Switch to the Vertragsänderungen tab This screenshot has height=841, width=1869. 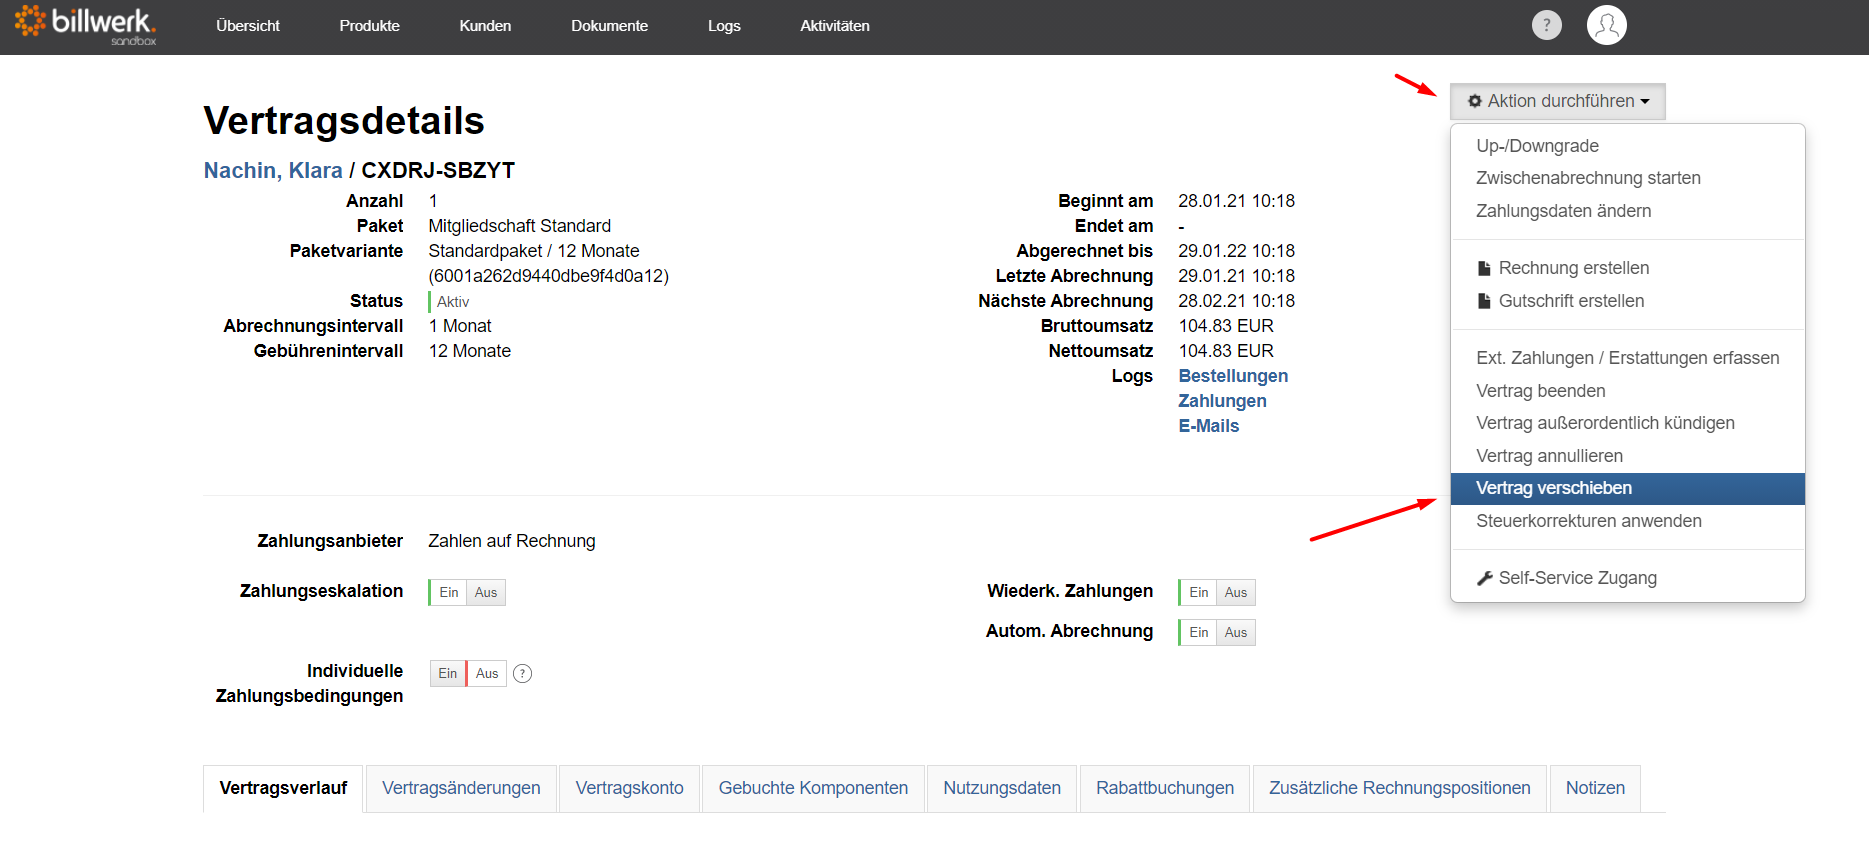point(461,788)
